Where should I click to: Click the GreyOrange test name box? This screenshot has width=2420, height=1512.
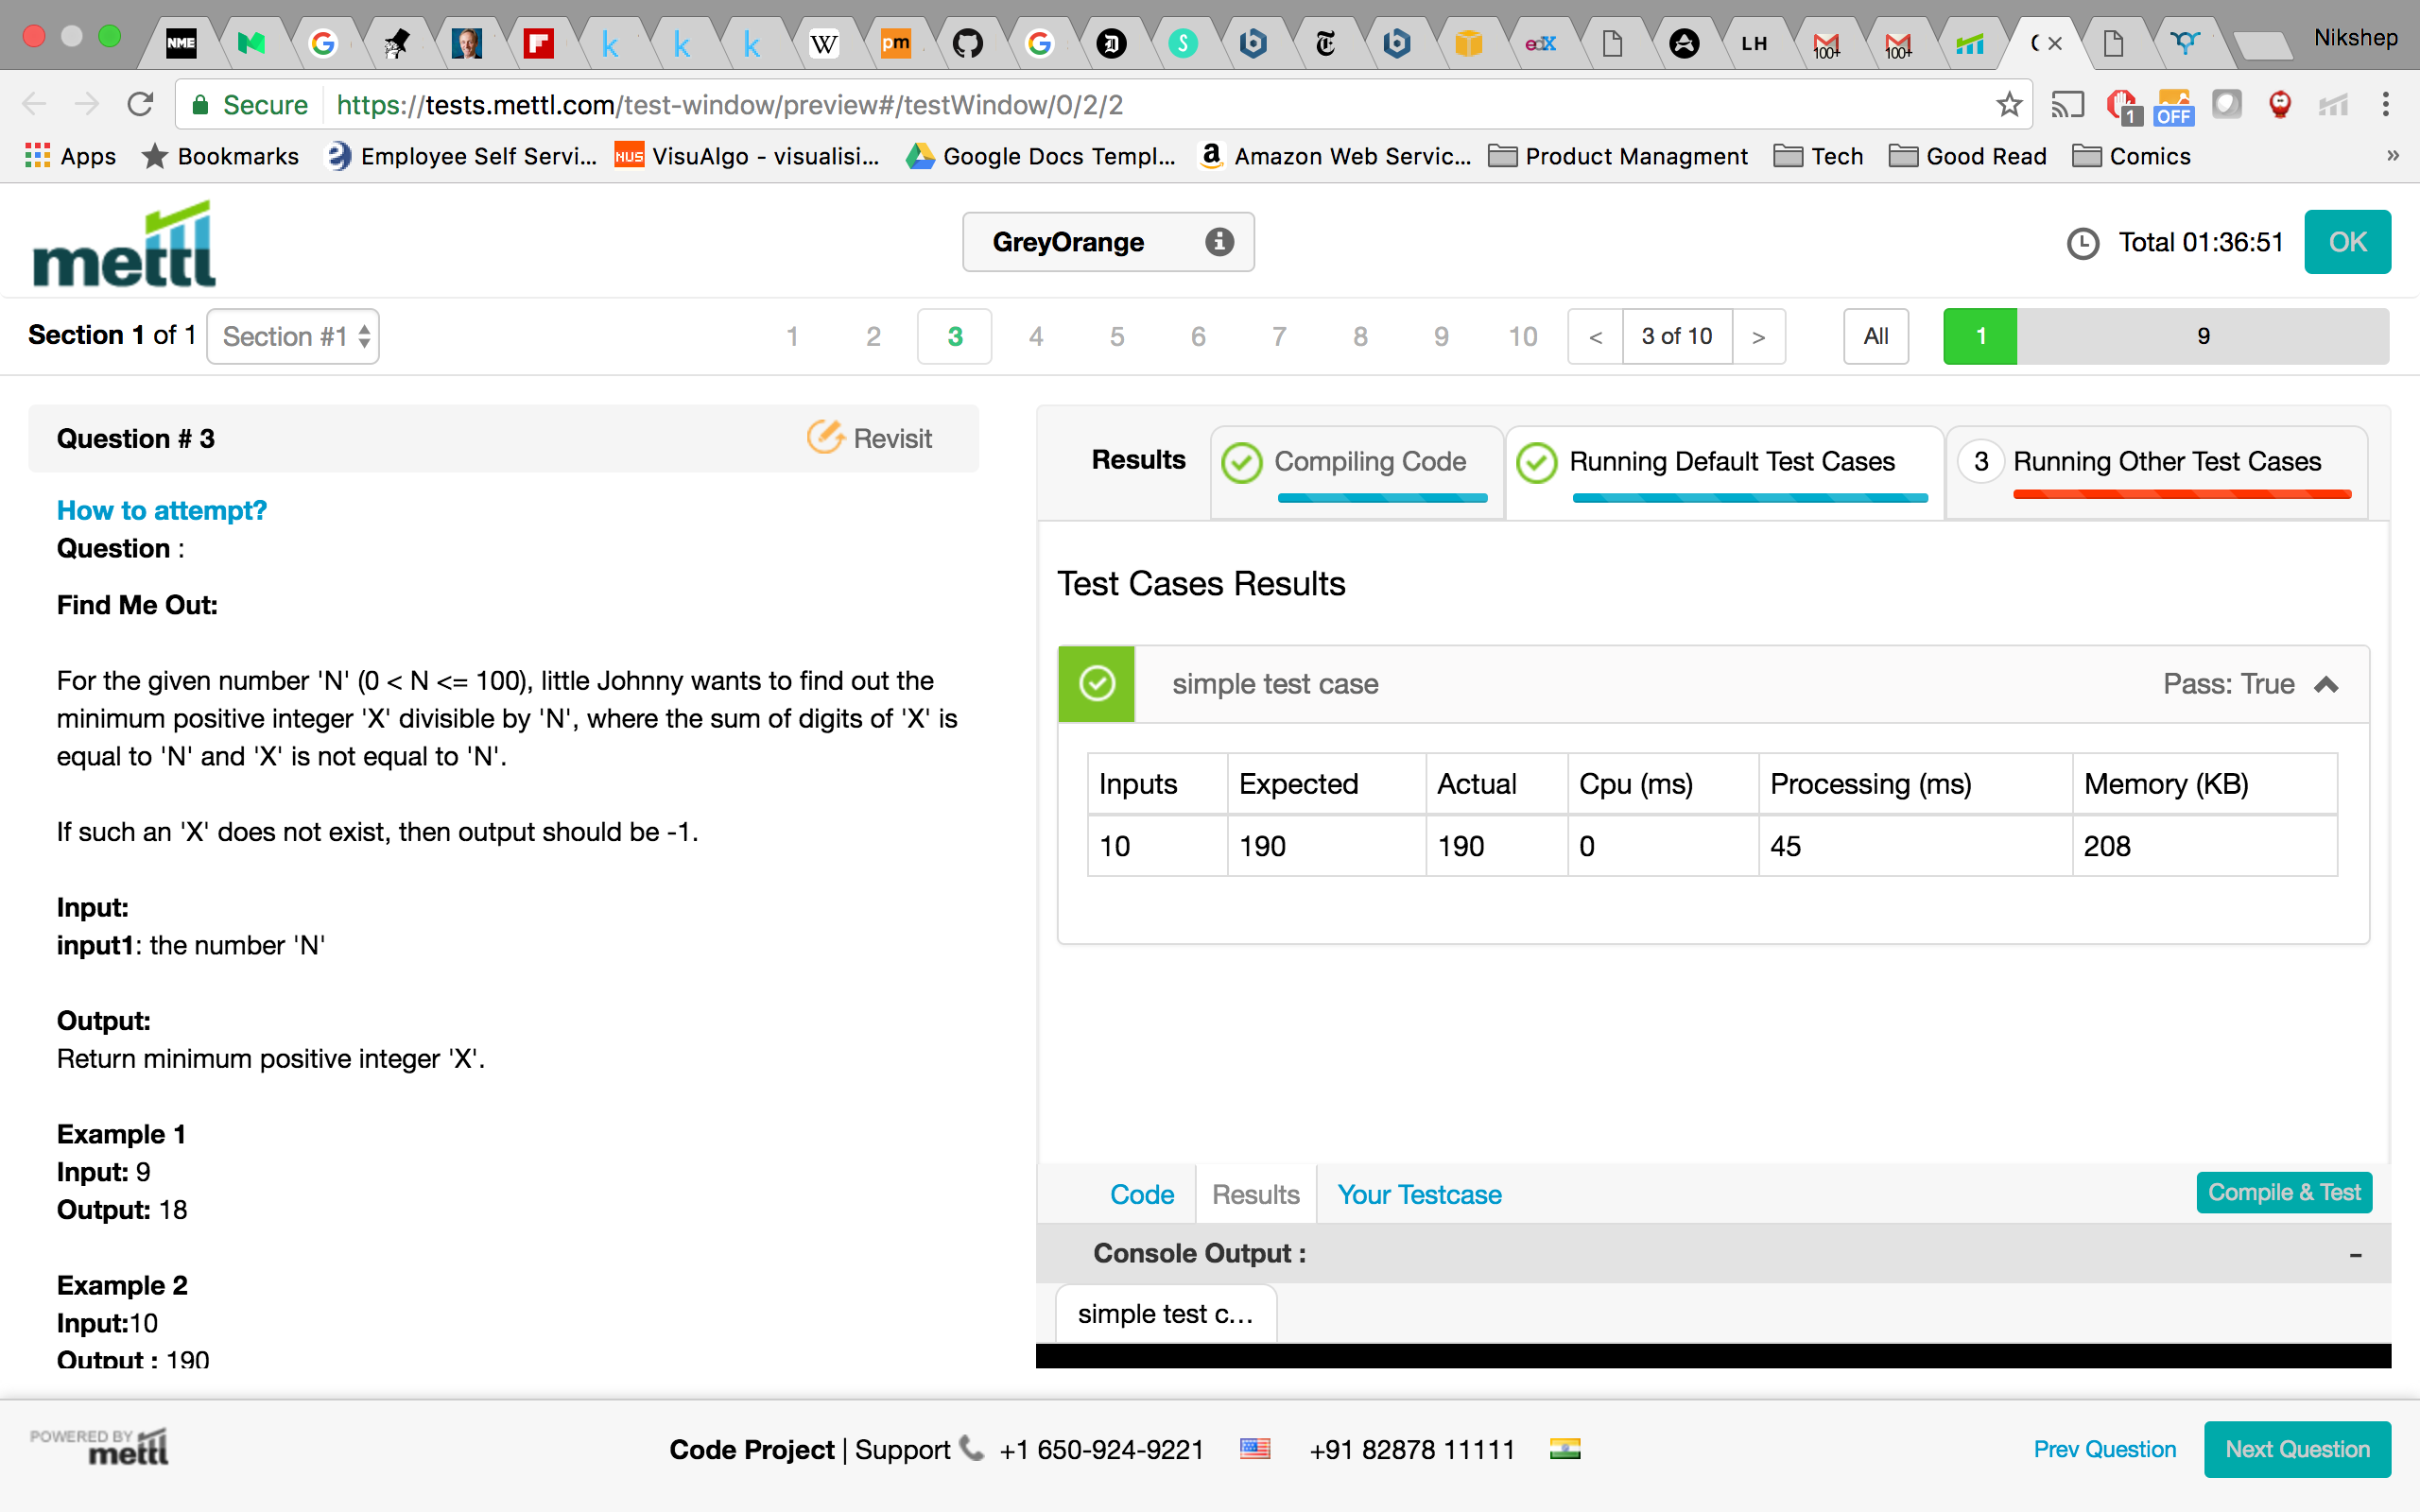click(x=1108, y=241)
